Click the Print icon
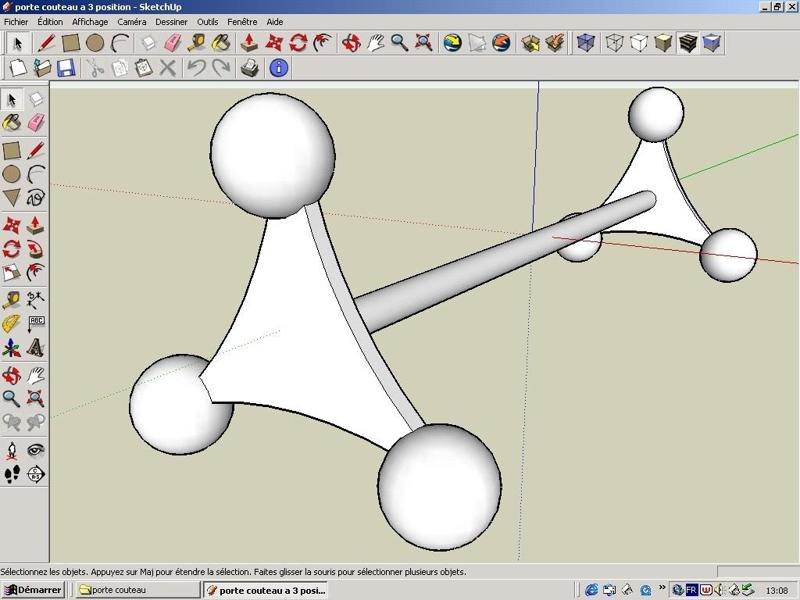This screenshot has width=800, height=600. click(x=250, y=68)
